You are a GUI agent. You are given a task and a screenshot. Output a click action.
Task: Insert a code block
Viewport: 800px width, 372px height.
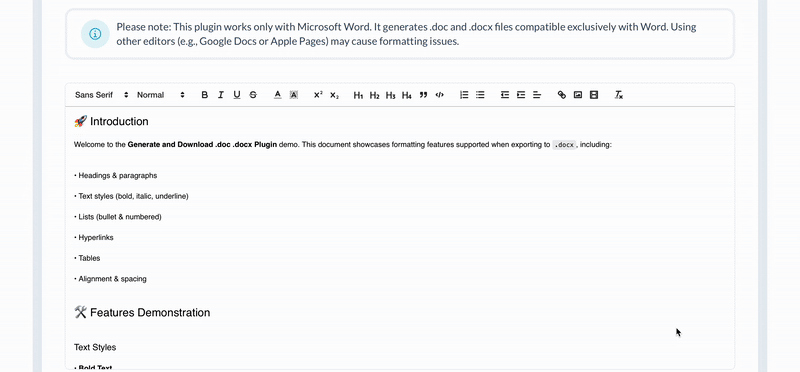tap(439, 95)
